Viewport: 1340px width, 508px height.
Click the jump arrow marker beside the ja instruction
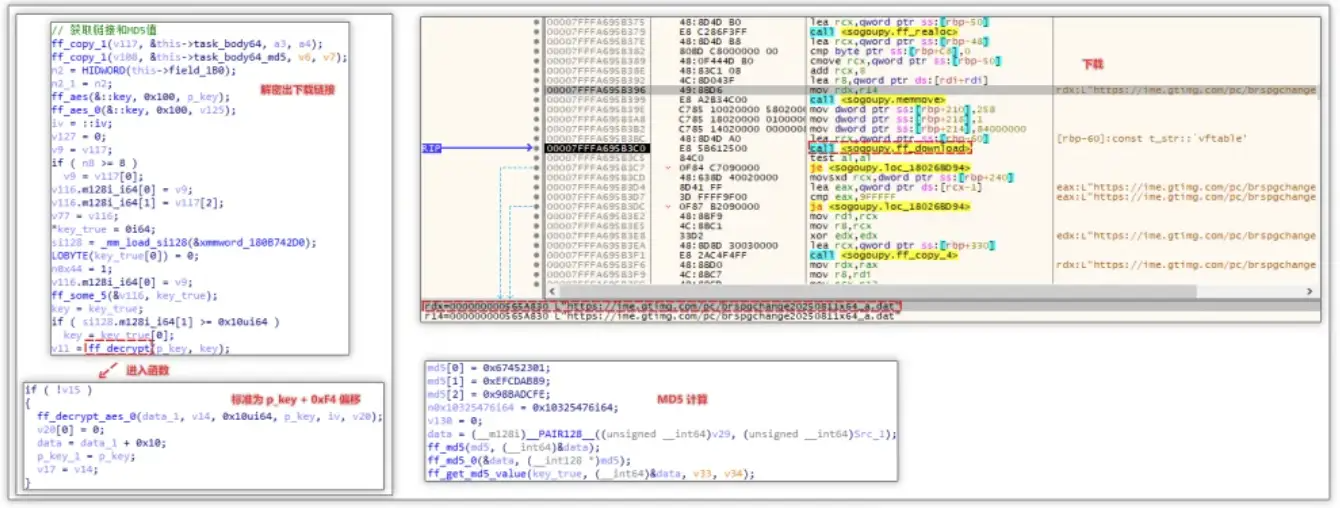tap(667, 206)
